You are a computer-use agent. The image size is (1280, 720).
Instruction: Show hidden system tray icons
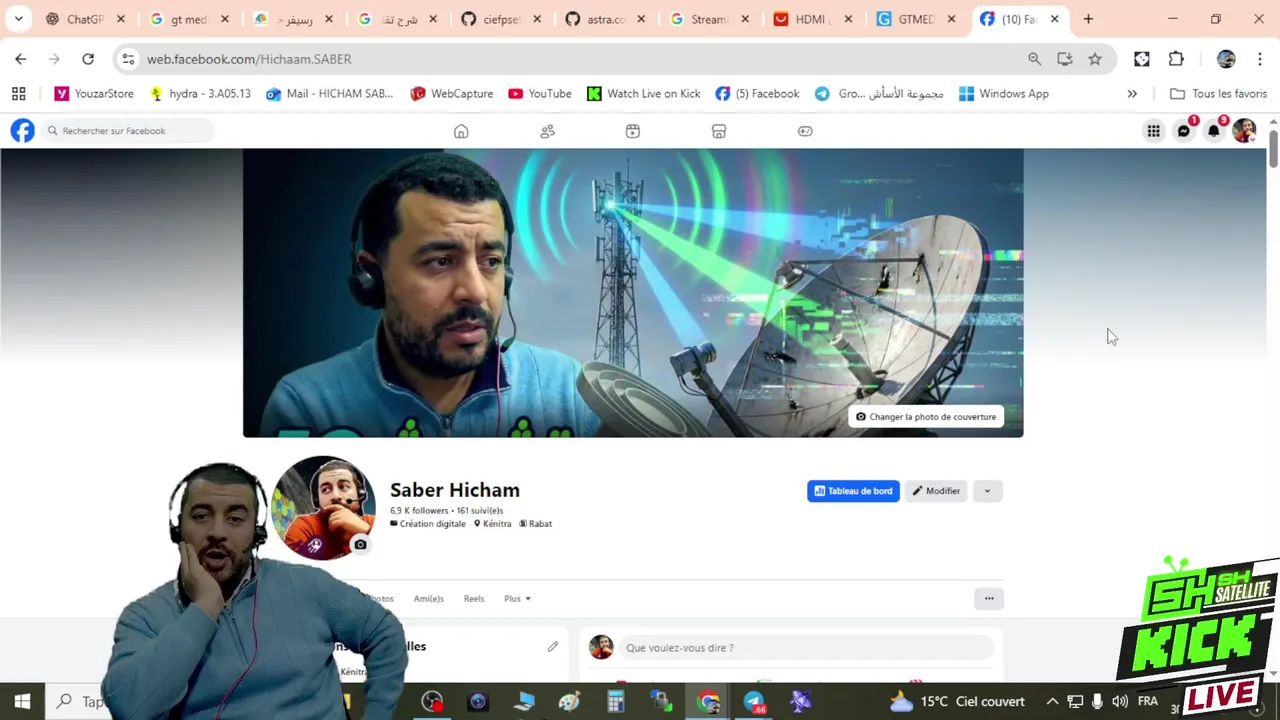(x=1052, y=702)
